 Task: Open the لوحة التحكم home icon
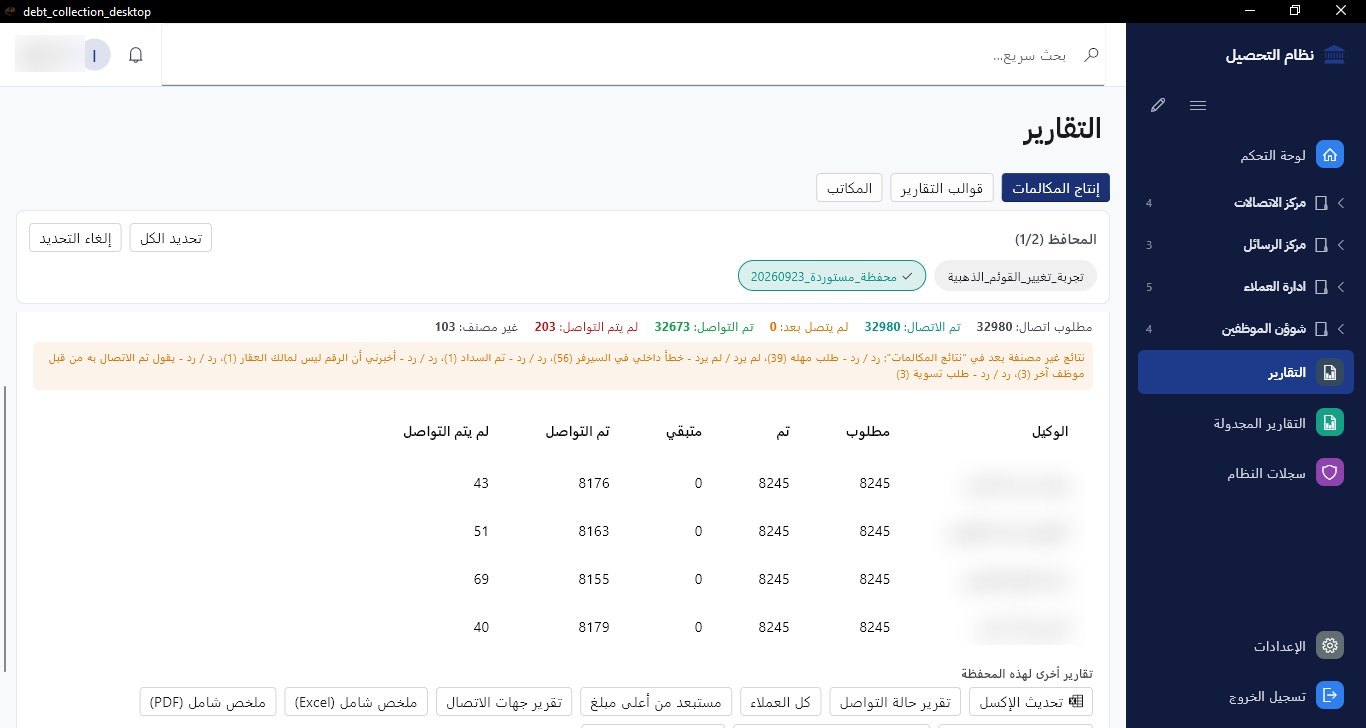(x=1329, y=155)
